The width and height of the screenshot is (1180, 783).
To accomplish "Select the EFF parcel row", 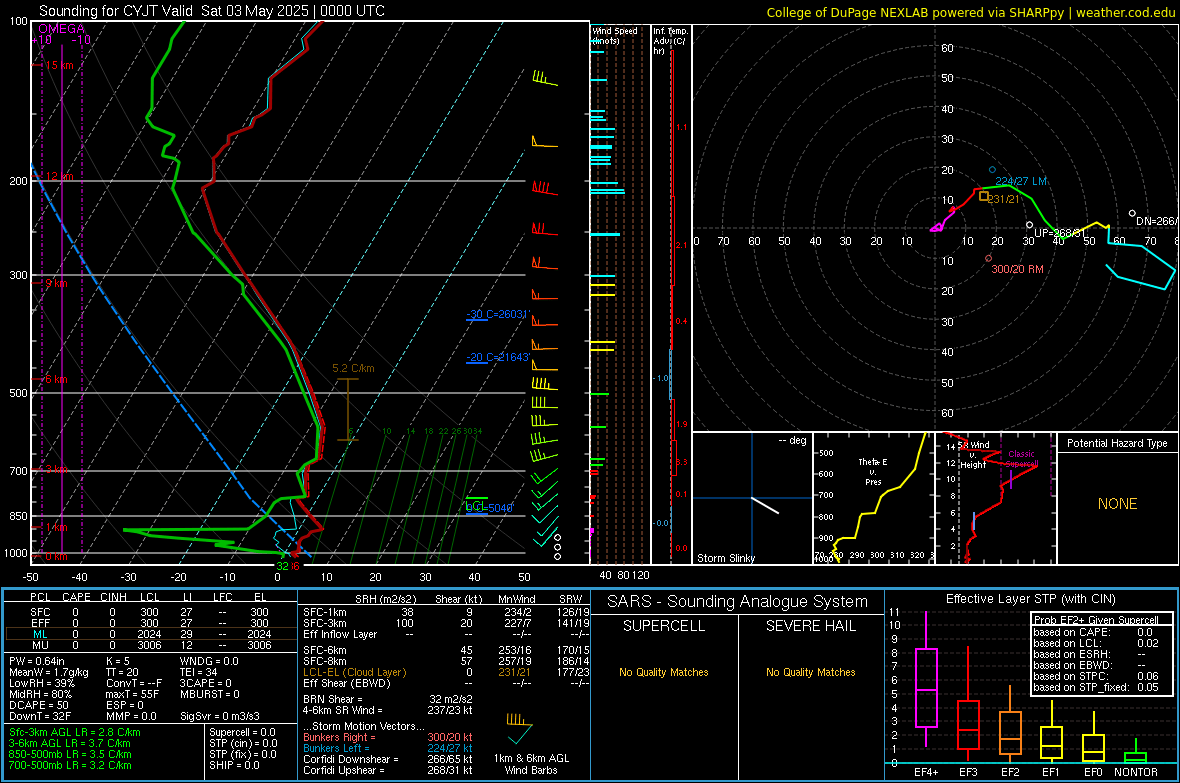I will pos(151,623).
